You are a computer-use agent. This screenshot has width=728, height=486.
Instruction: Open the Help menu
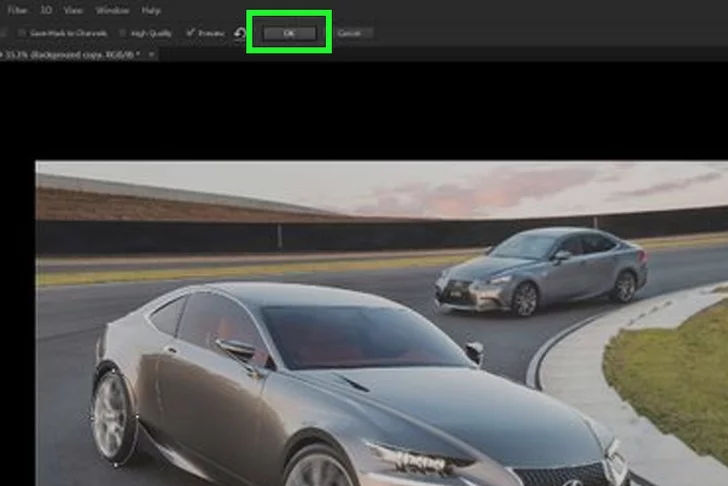pyautogui.click(x=151, y=10)
